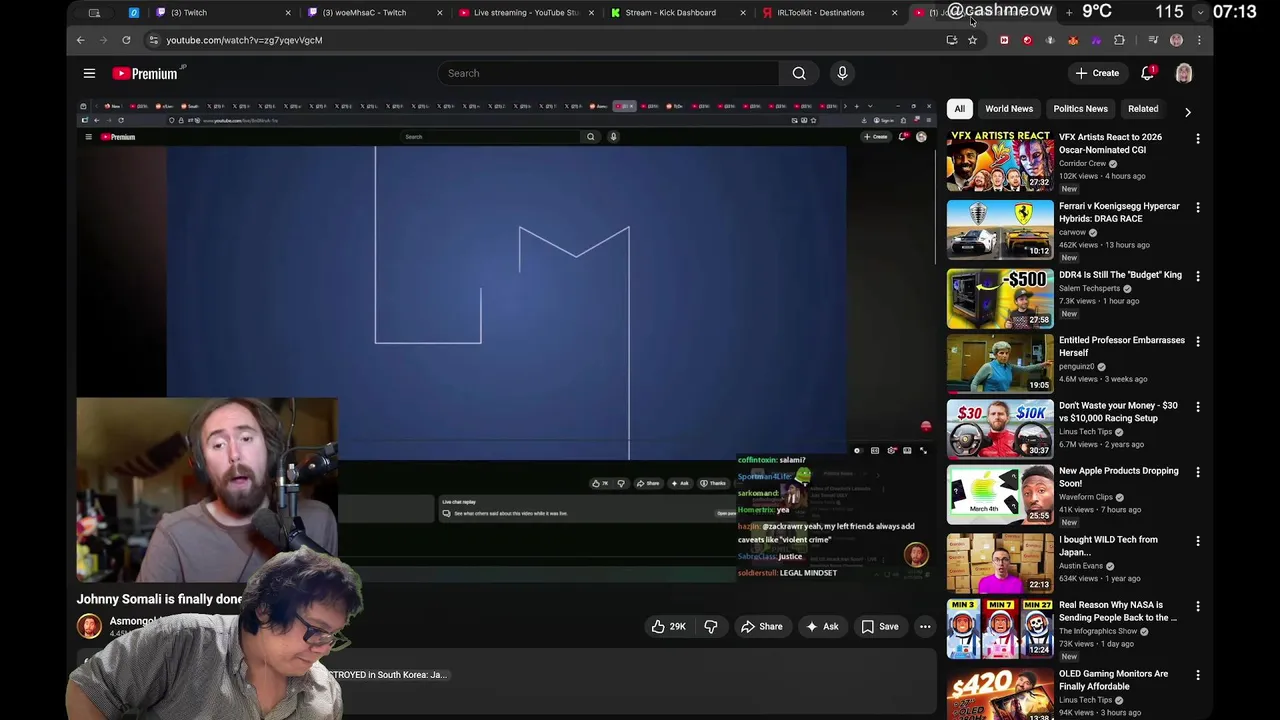The image size is (1280, 720).
Task: View site information icon beside the URL
Action: pyautogui.click(x=153, y=40)
